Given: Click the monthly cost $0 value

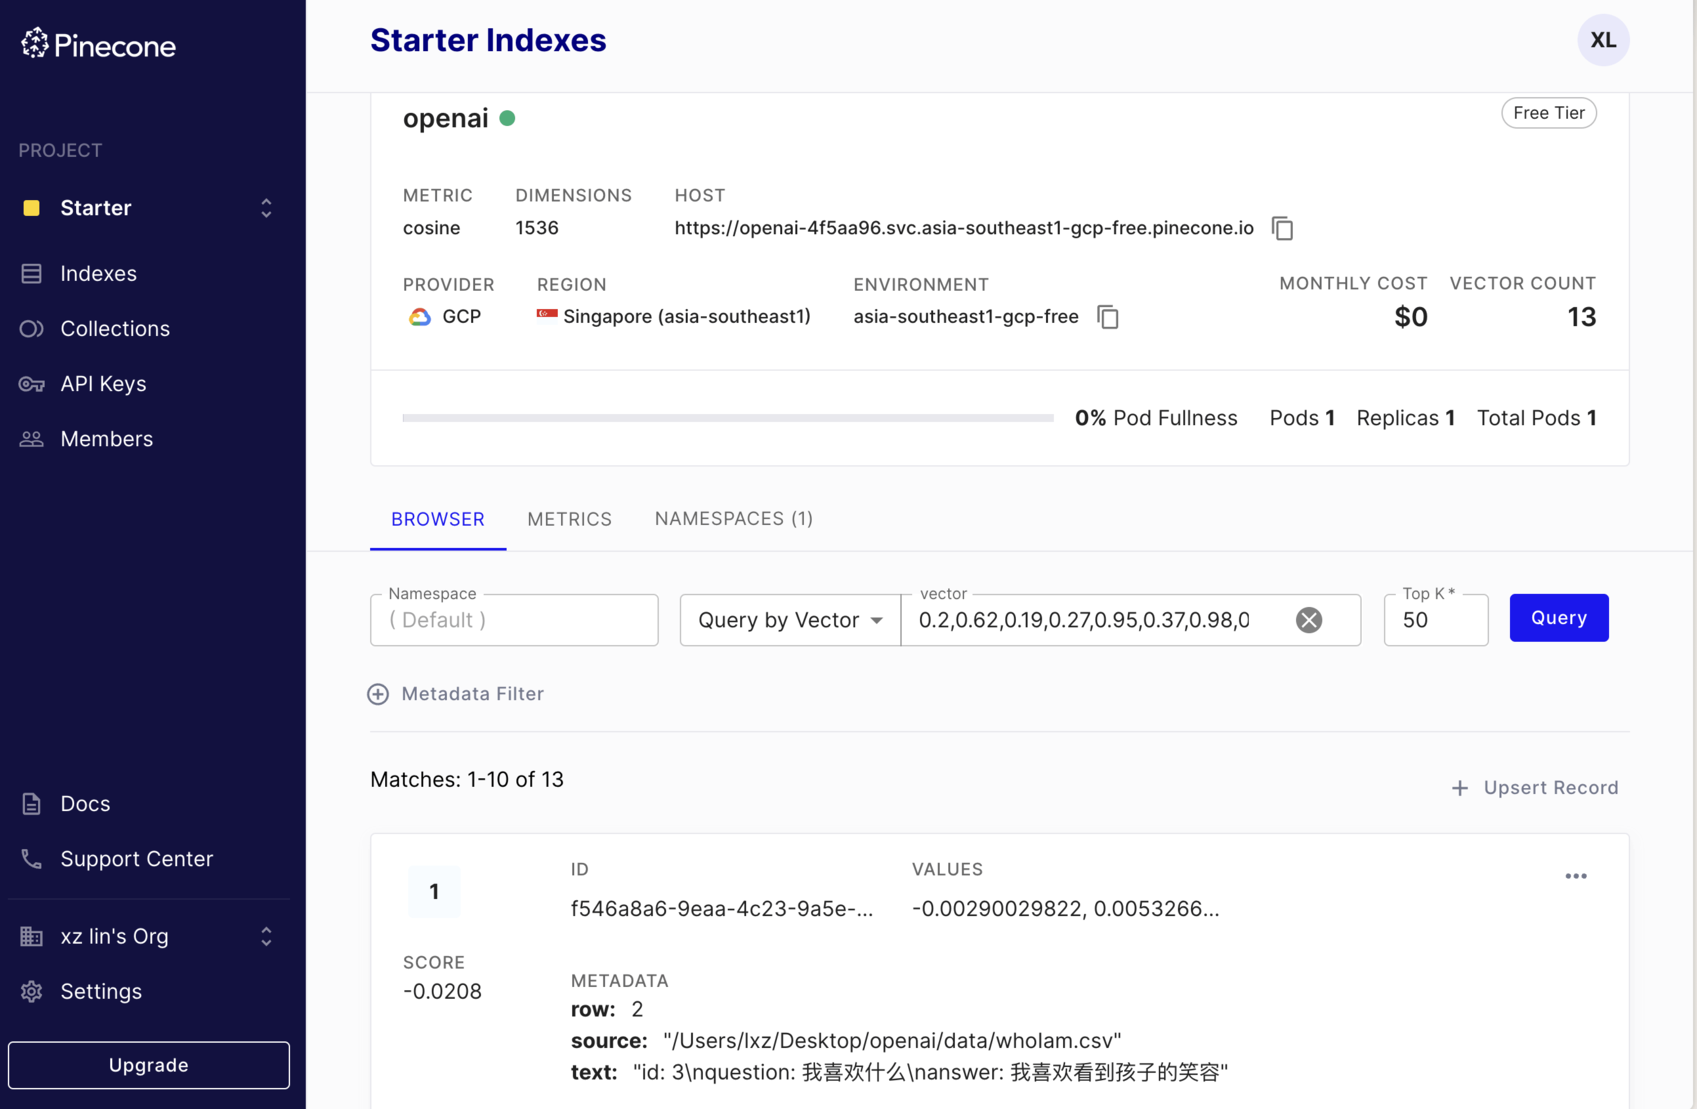Looking at the screenshot, I should click(x=1411, y=317).
